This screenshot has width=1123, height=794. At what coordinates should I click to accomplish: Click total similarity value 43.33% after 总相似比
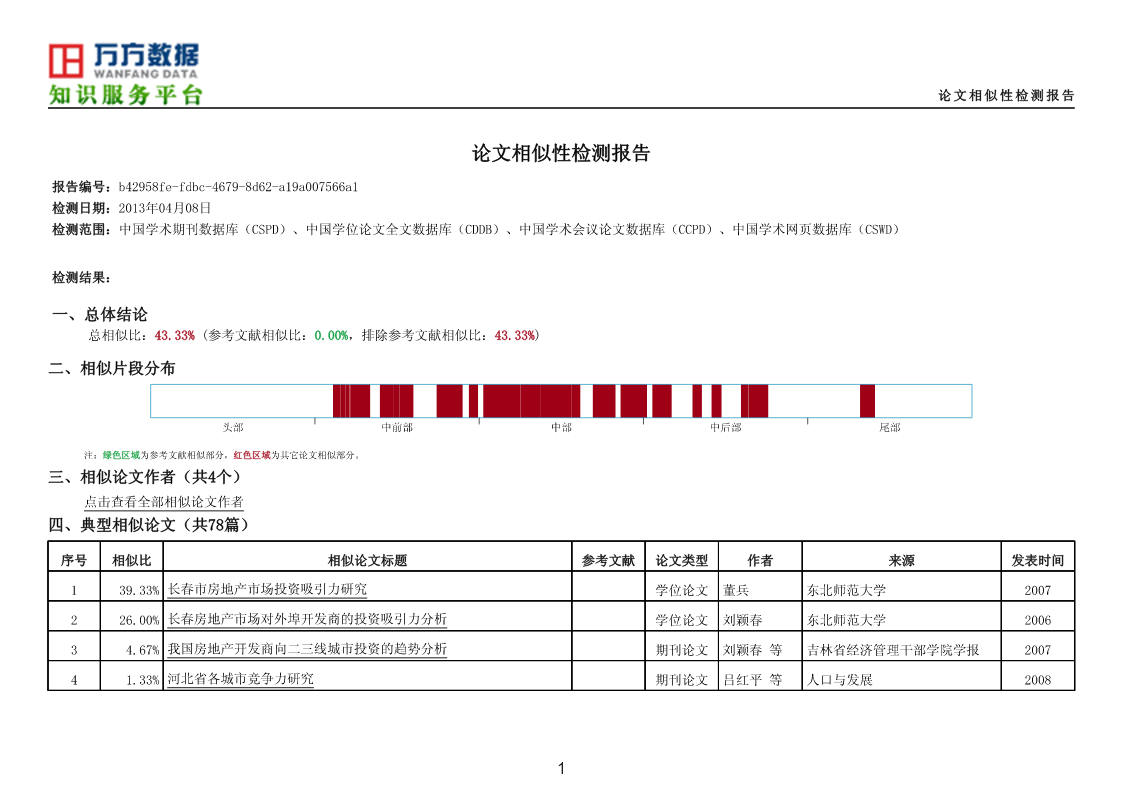[175, 336]
